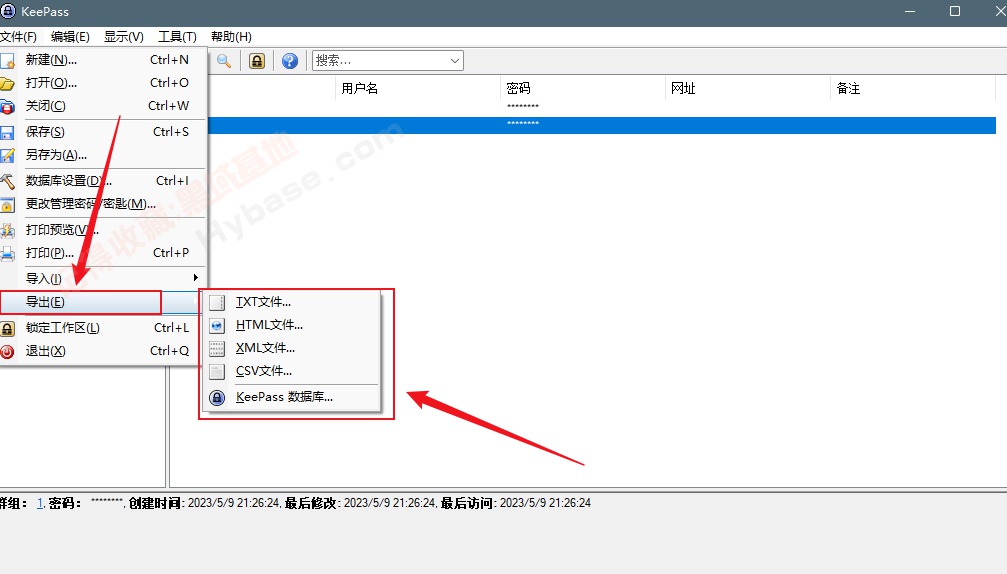Click the 退出(X) red power icon

[7, 352]
